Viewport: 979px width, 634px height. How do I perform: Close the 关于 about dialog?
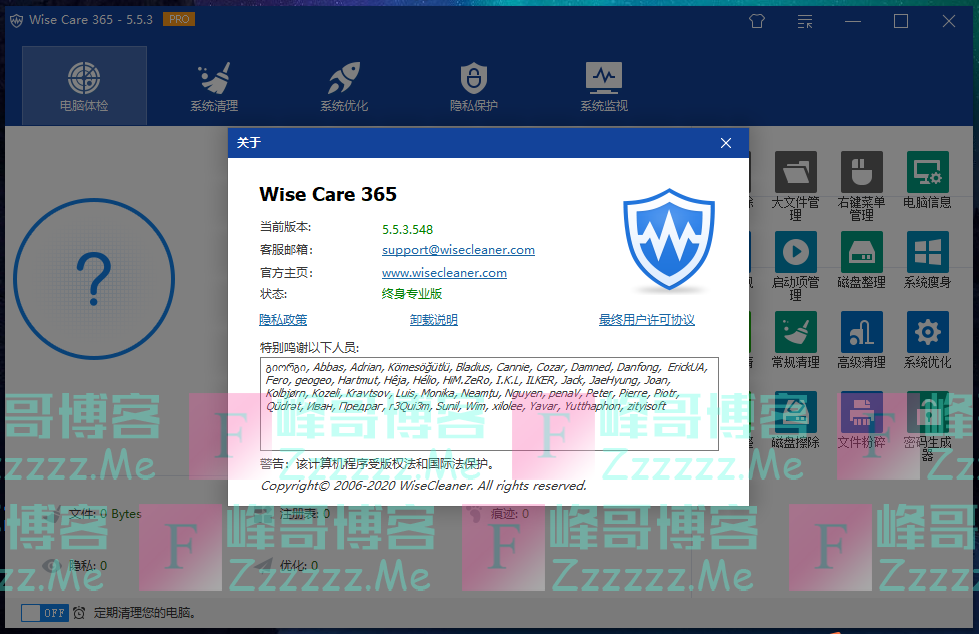(726, 143)
